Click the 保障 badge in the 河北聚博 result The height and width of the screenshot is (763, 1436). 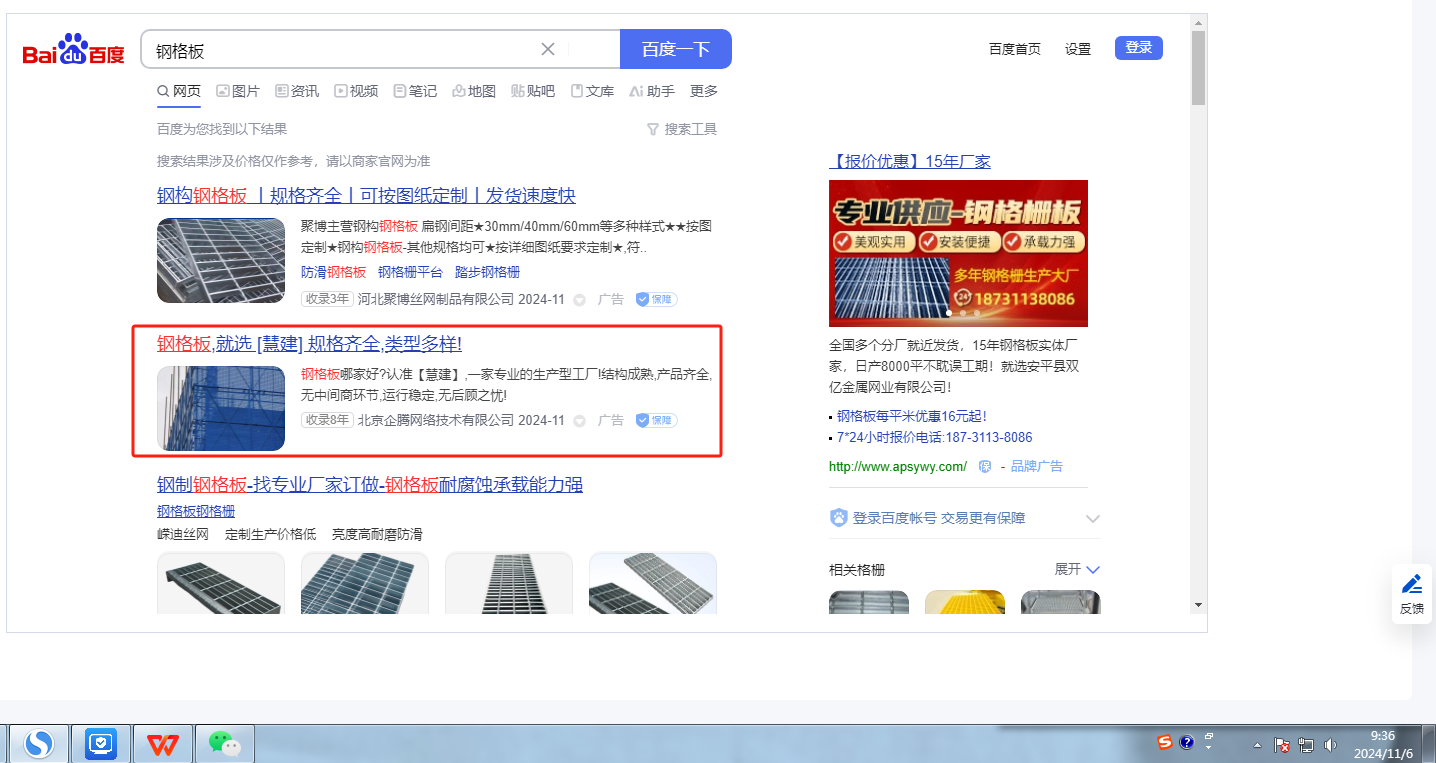coord(657,298)
